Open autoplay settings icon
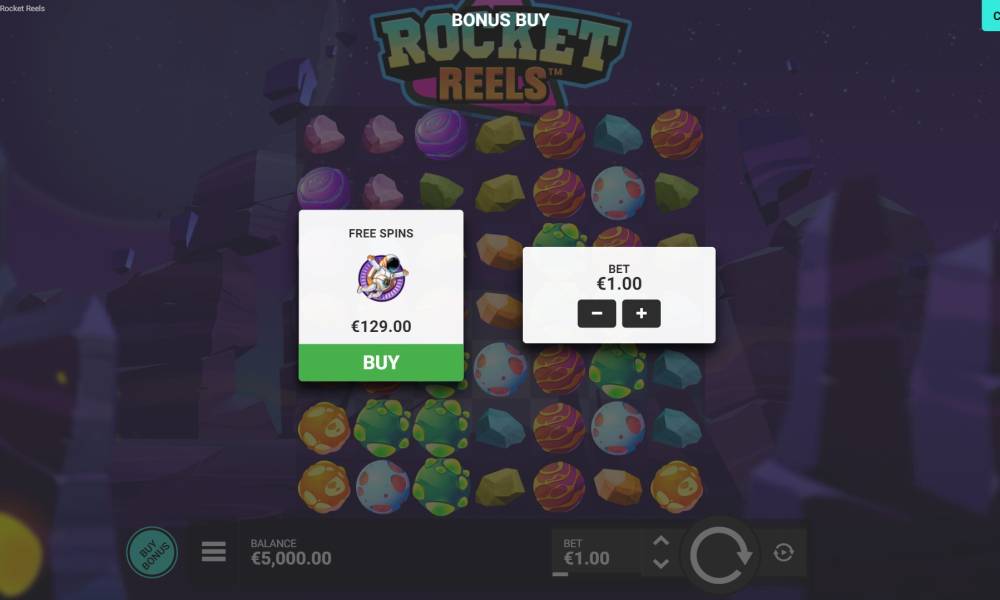This screenshot has width=1000, height=600. pyautogui.click(x=783, y=552)
